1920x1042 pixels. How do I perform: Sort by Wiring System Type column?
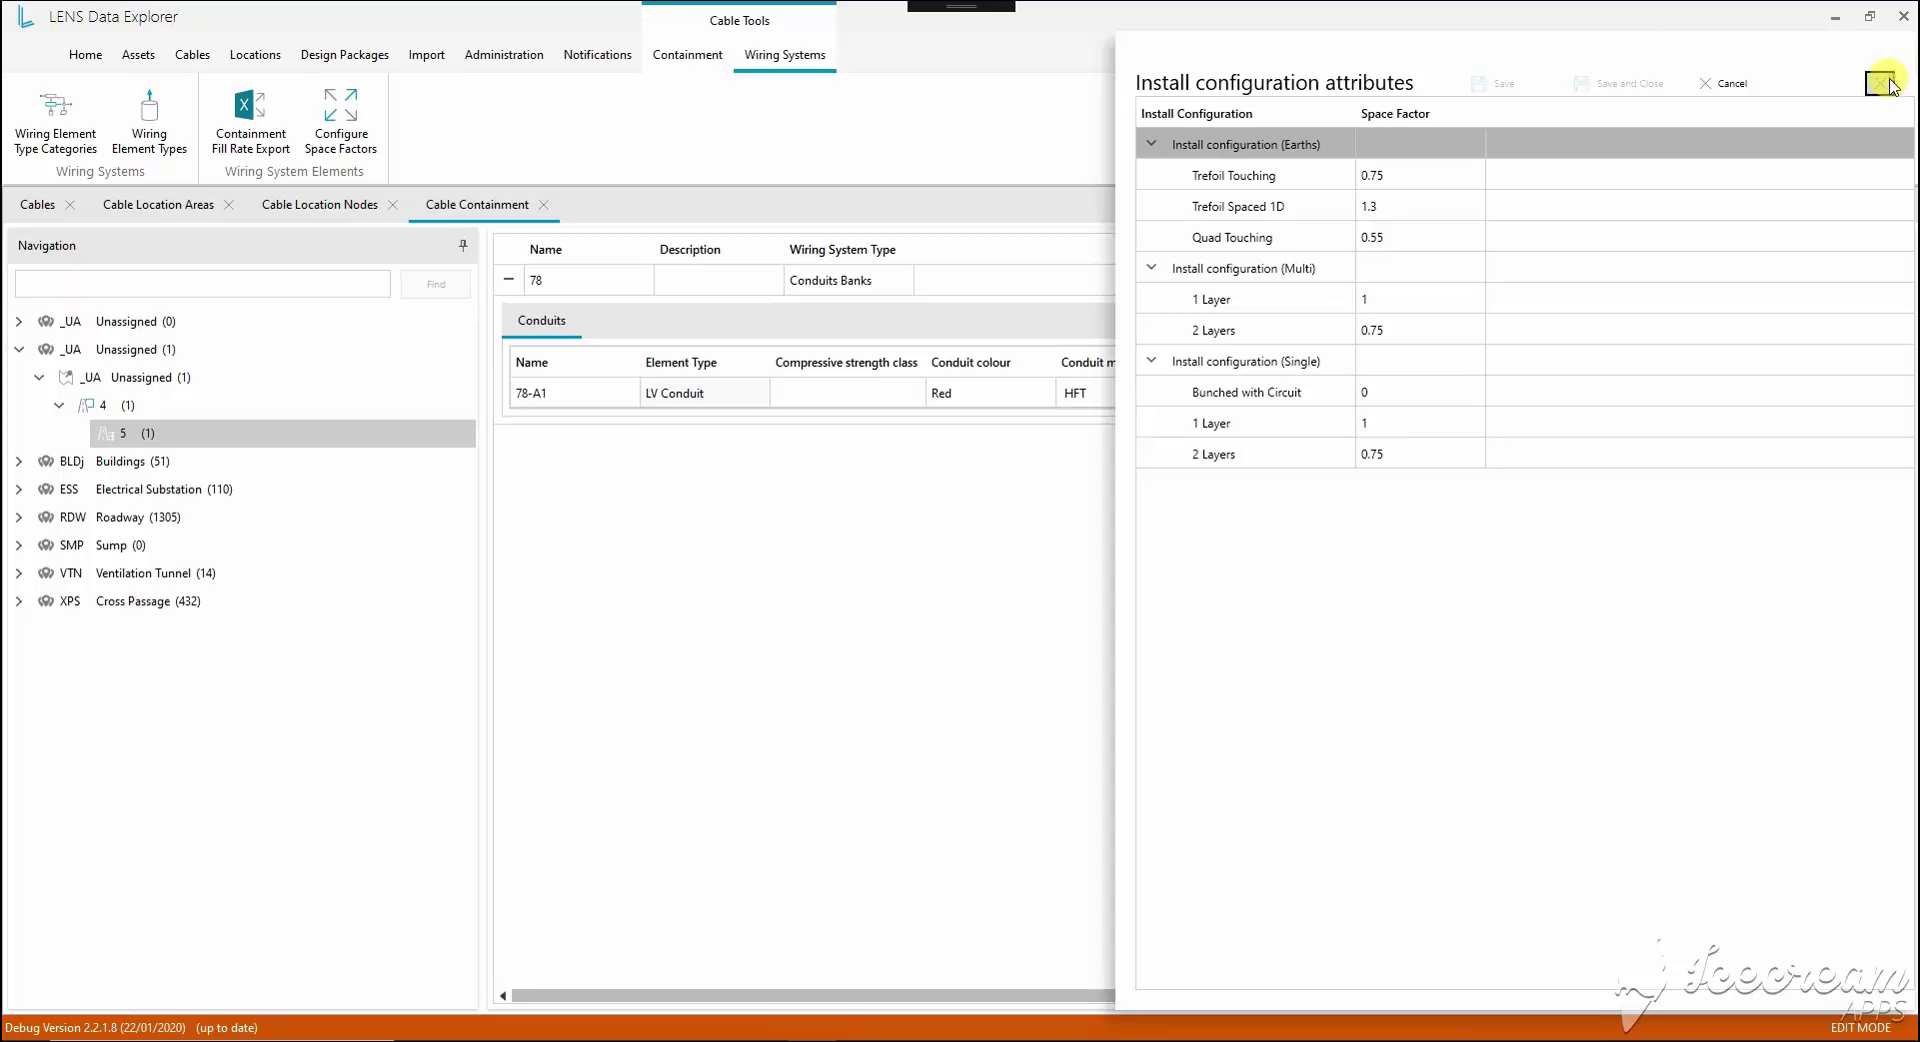pyautogui.click(x=842, y=250)
